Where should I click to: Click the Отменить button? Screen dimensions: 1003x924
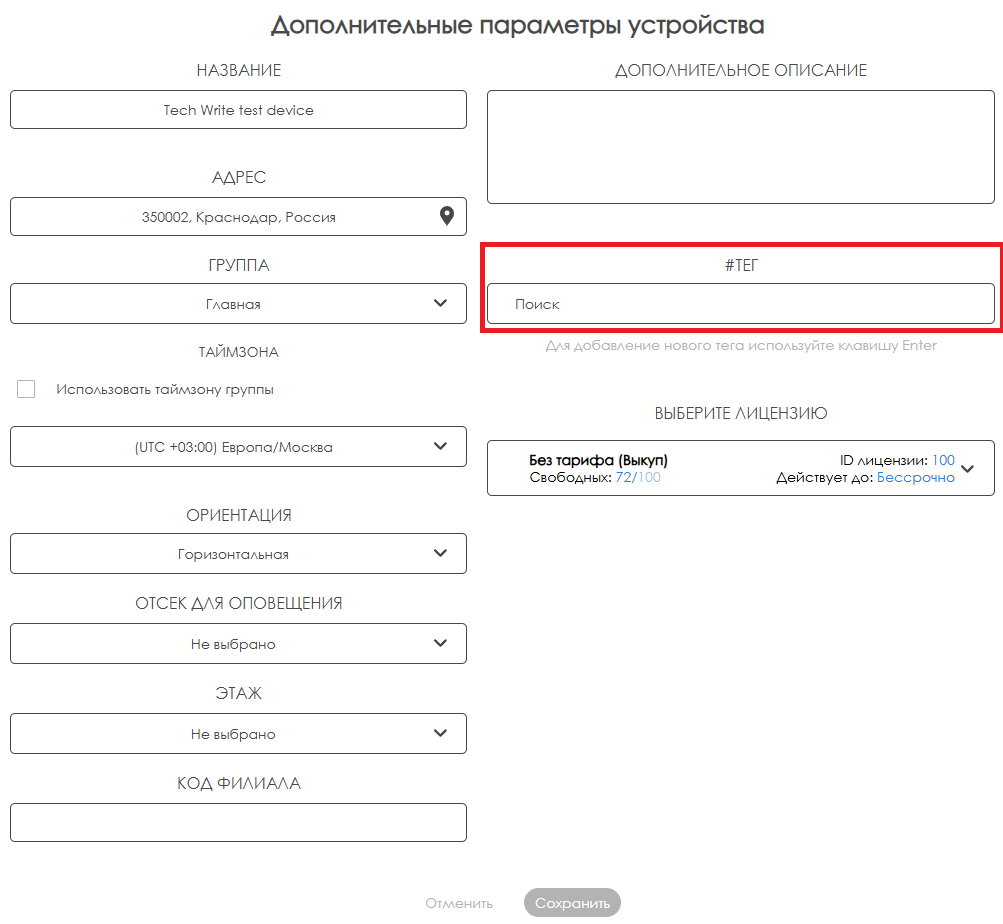point(459,903)
